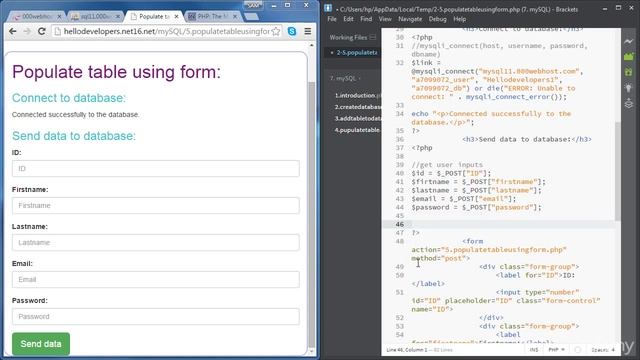
Task: Open Extension Manager brick icon in Brackets
Action: pos(629,57)
